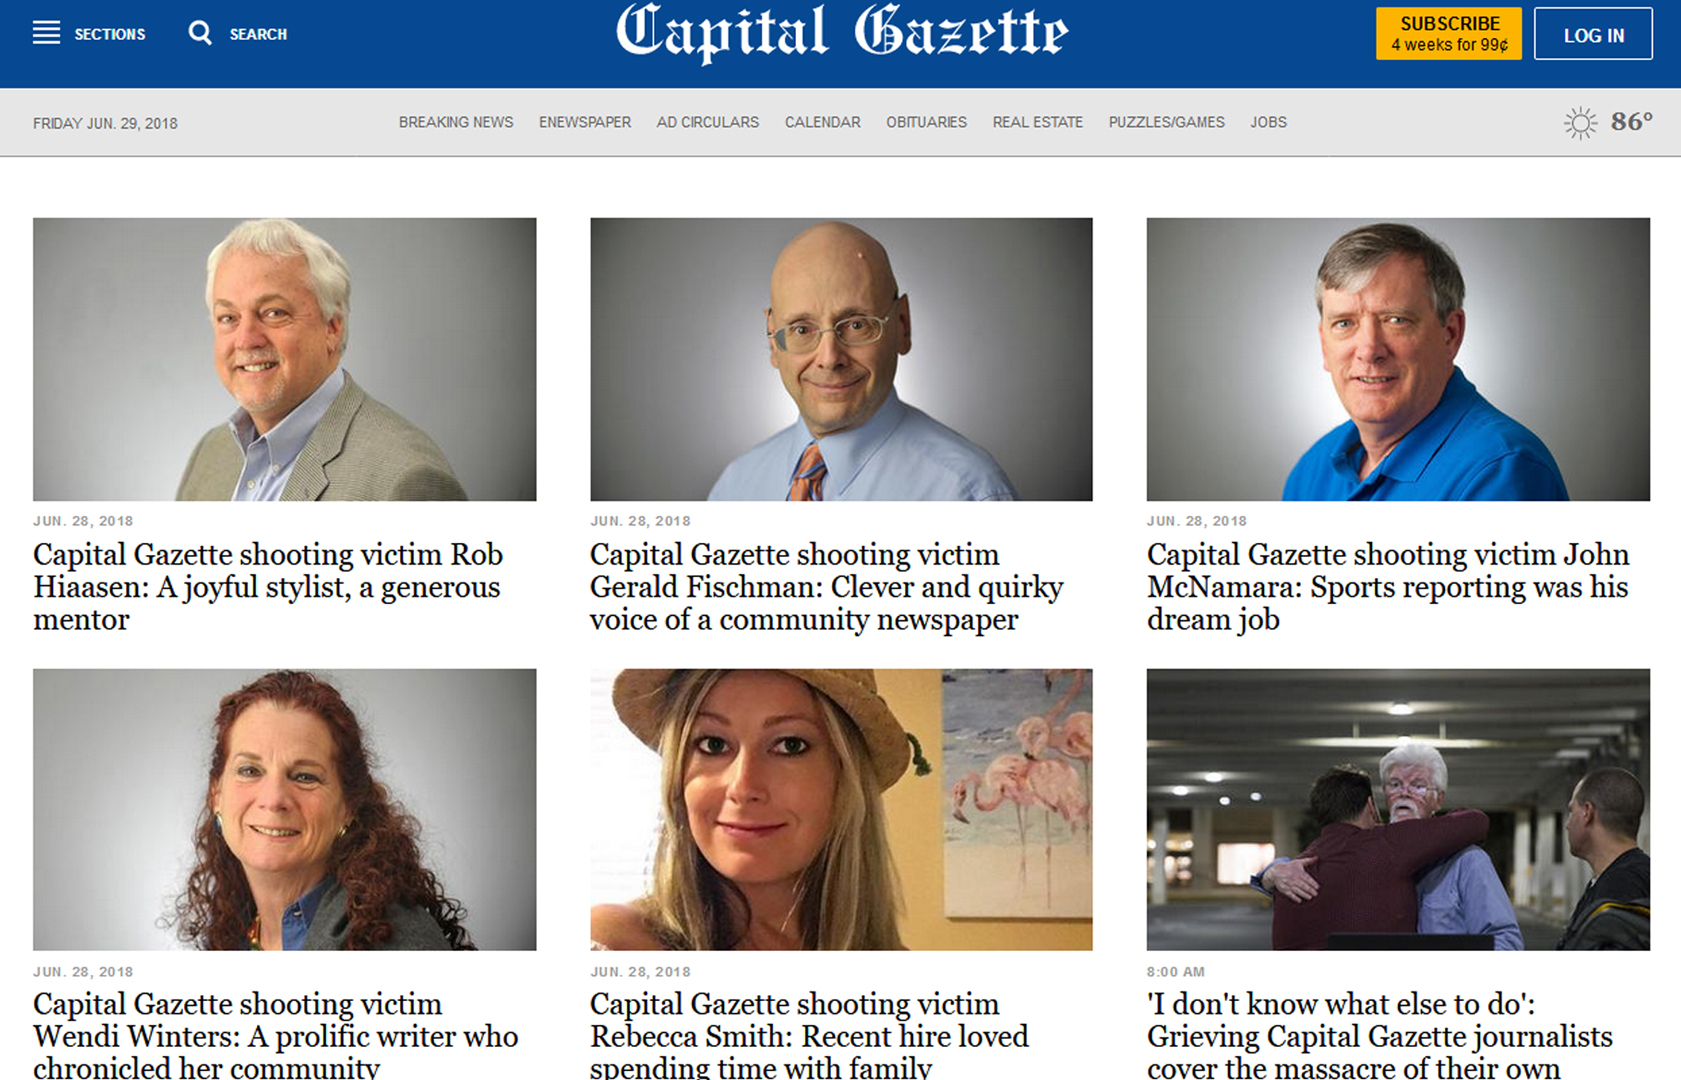1681x1080 pixels.
Task: Read 'I don't know what else to do' headline
Action: (1380, 1034)
